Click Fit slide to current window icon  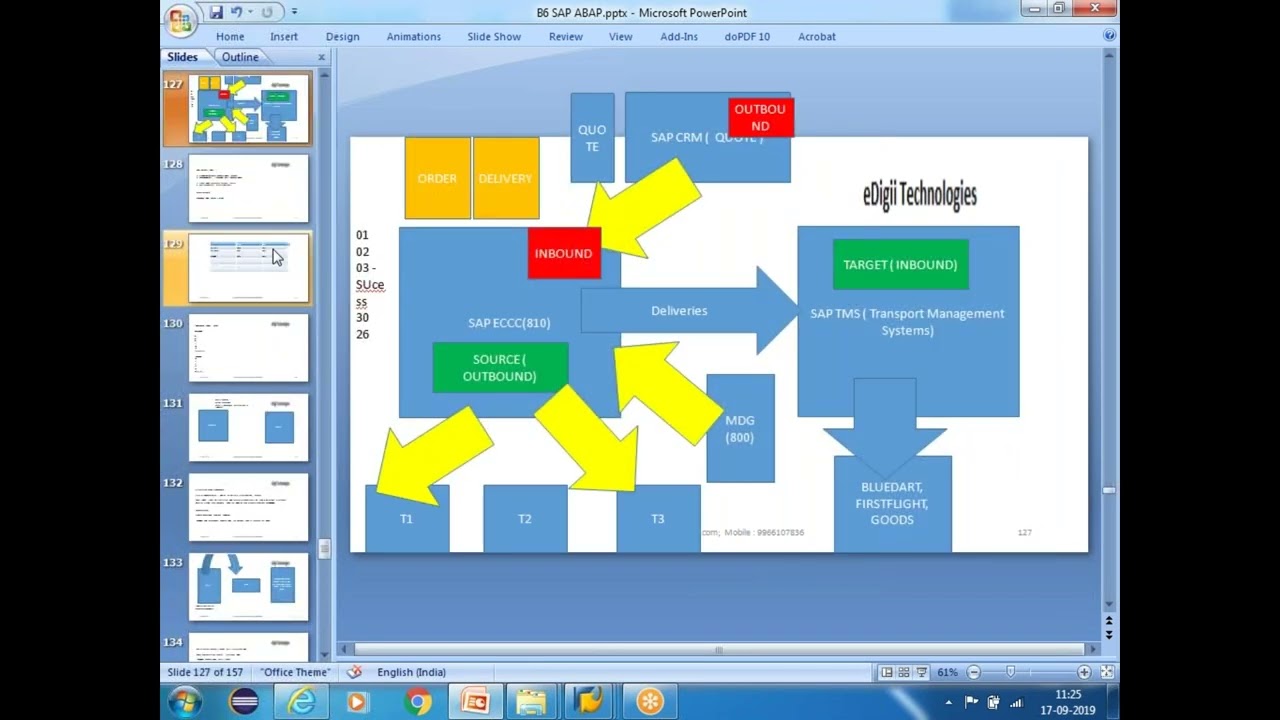point(1106,673)
